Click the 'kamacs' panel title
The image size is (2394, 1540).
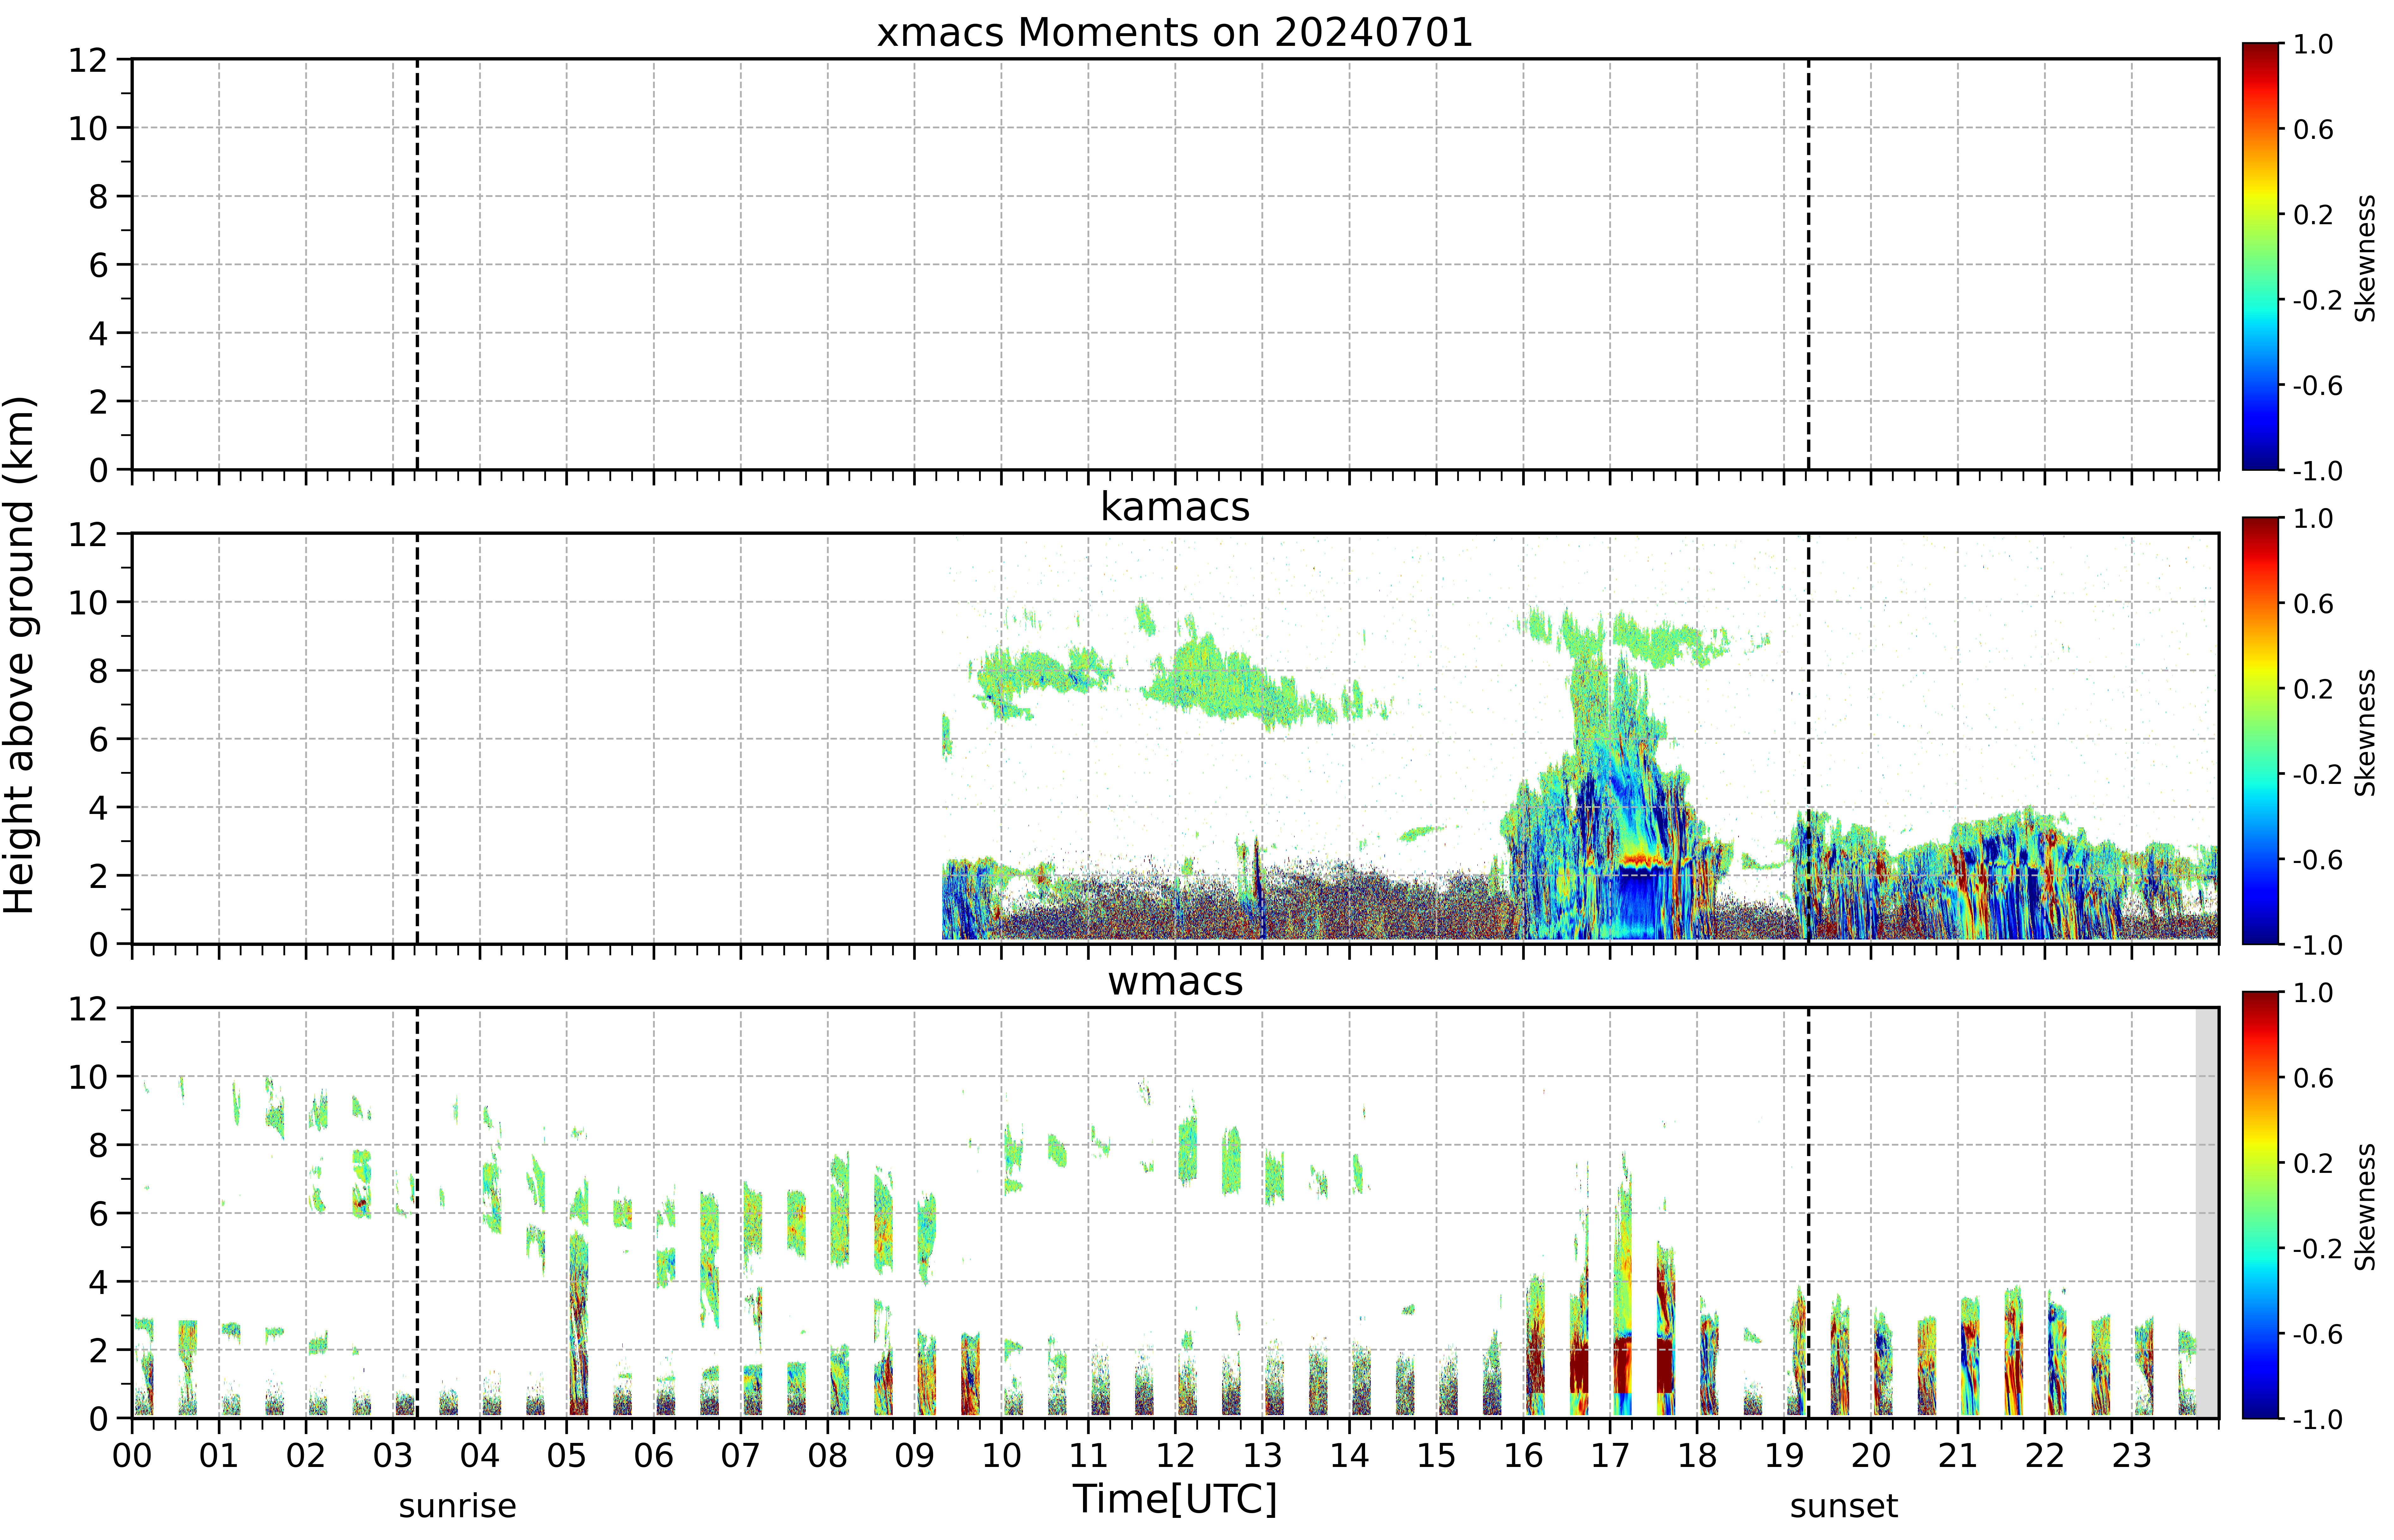(1175, 507)
